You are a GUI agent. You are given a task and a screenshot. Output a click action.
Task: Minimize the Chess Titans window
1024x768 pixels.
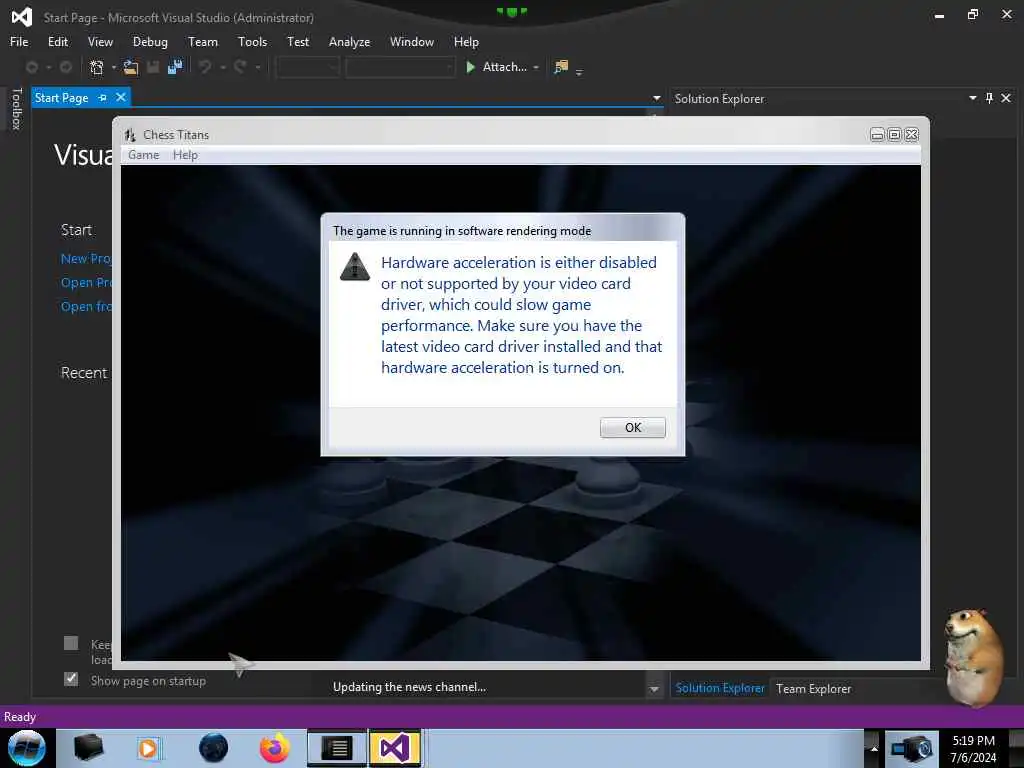tap(877, 135)
